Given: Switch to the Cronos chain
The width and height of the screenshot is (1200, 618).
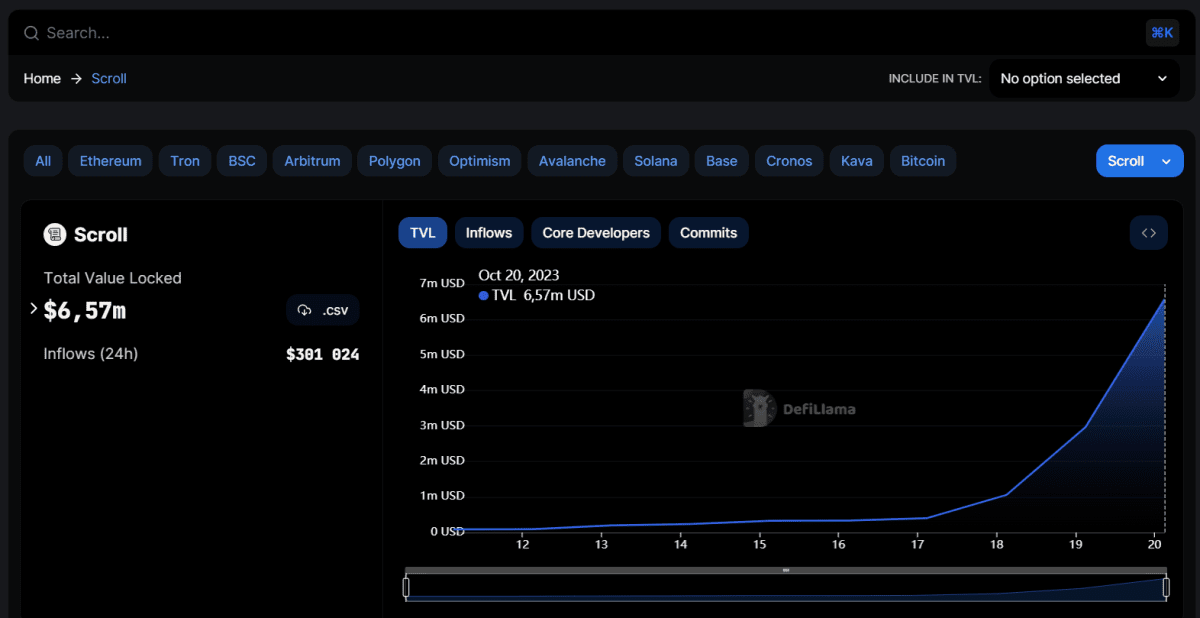Looking at the screenshot, I should tap(789, 161).
